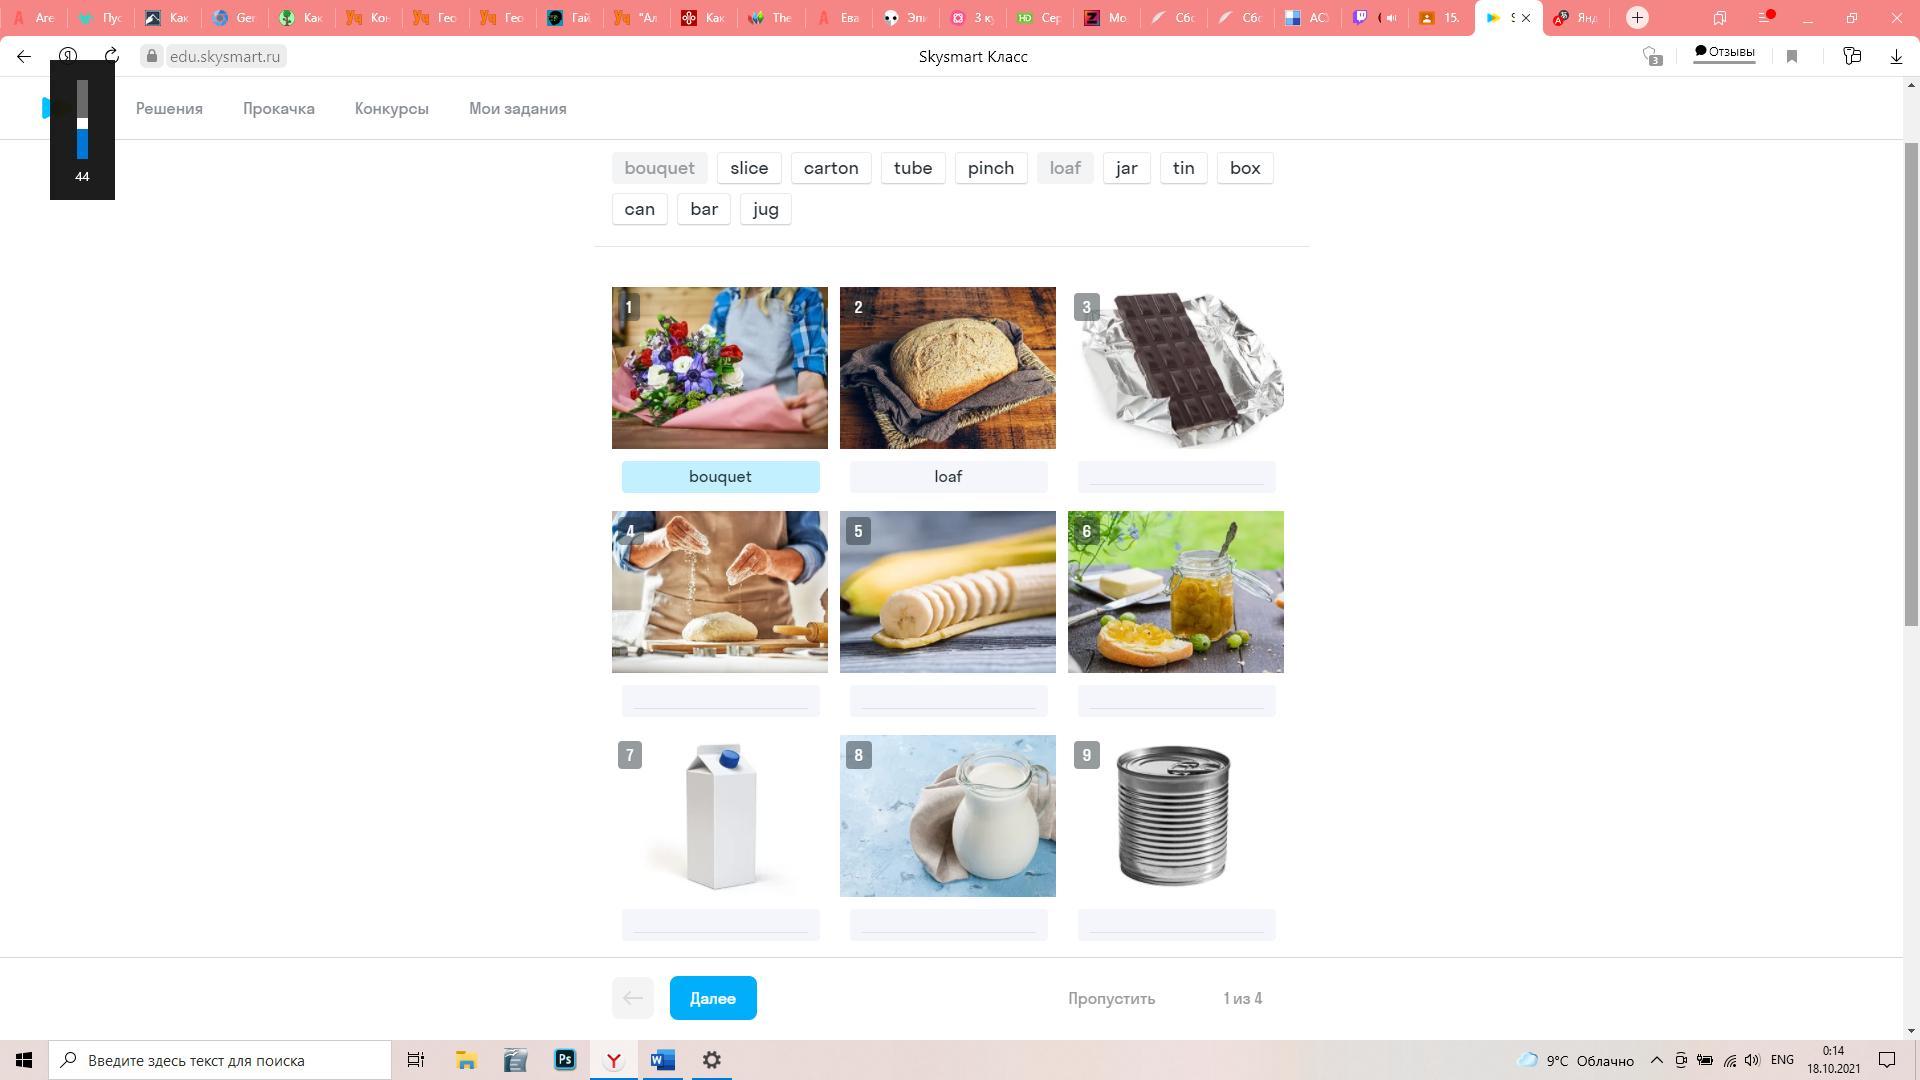The image size is (1920, 1080).
Task: Show hidden tray icons chevron
Action: pos(1656,1060)
